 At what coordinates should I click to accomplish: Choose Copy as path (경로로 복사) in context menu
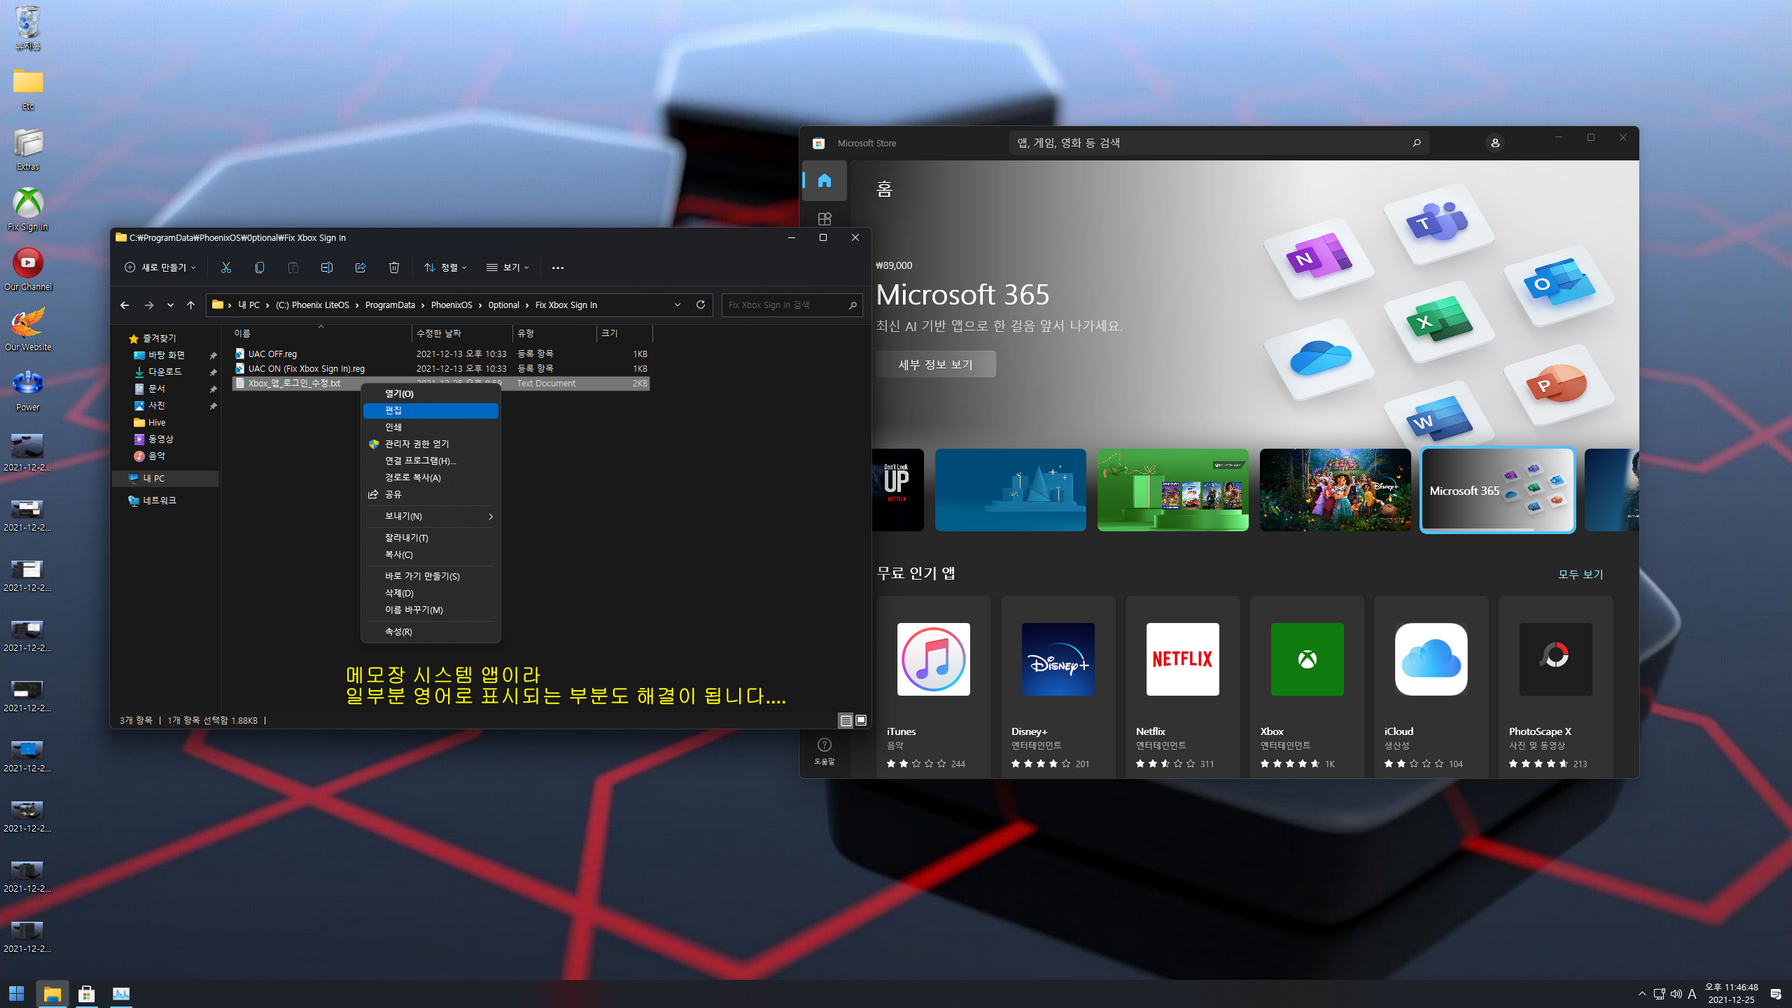tap(430, 478)
